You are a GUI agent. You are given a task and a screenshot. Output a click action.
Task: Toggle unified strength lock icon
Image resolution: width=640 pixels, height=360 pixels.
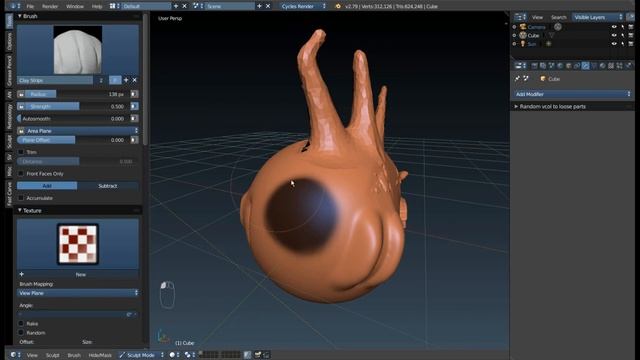click(x=21, y=107)
